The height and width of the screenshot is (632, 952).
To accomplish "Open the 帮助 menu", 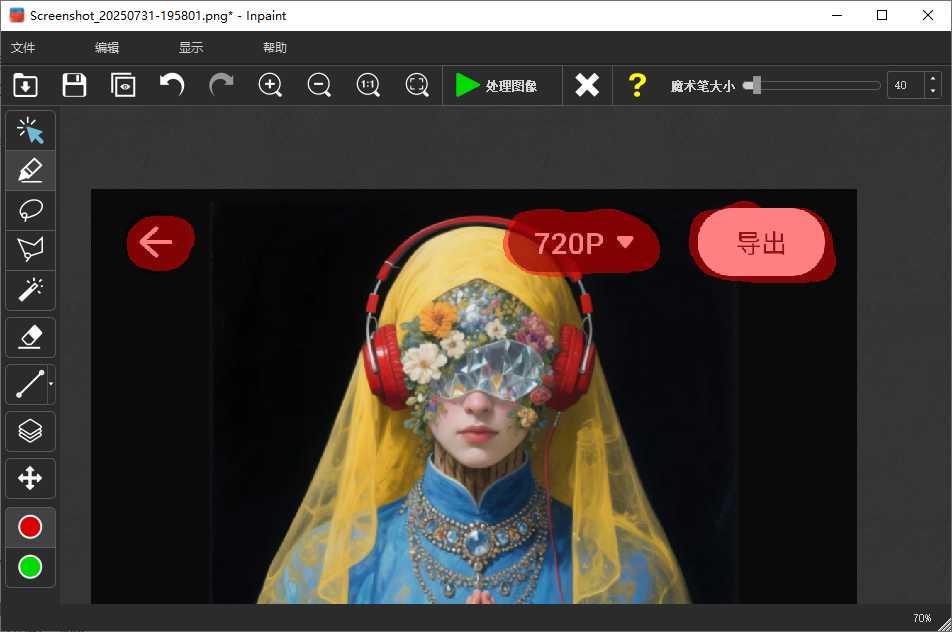I will (x=275, y=47).
